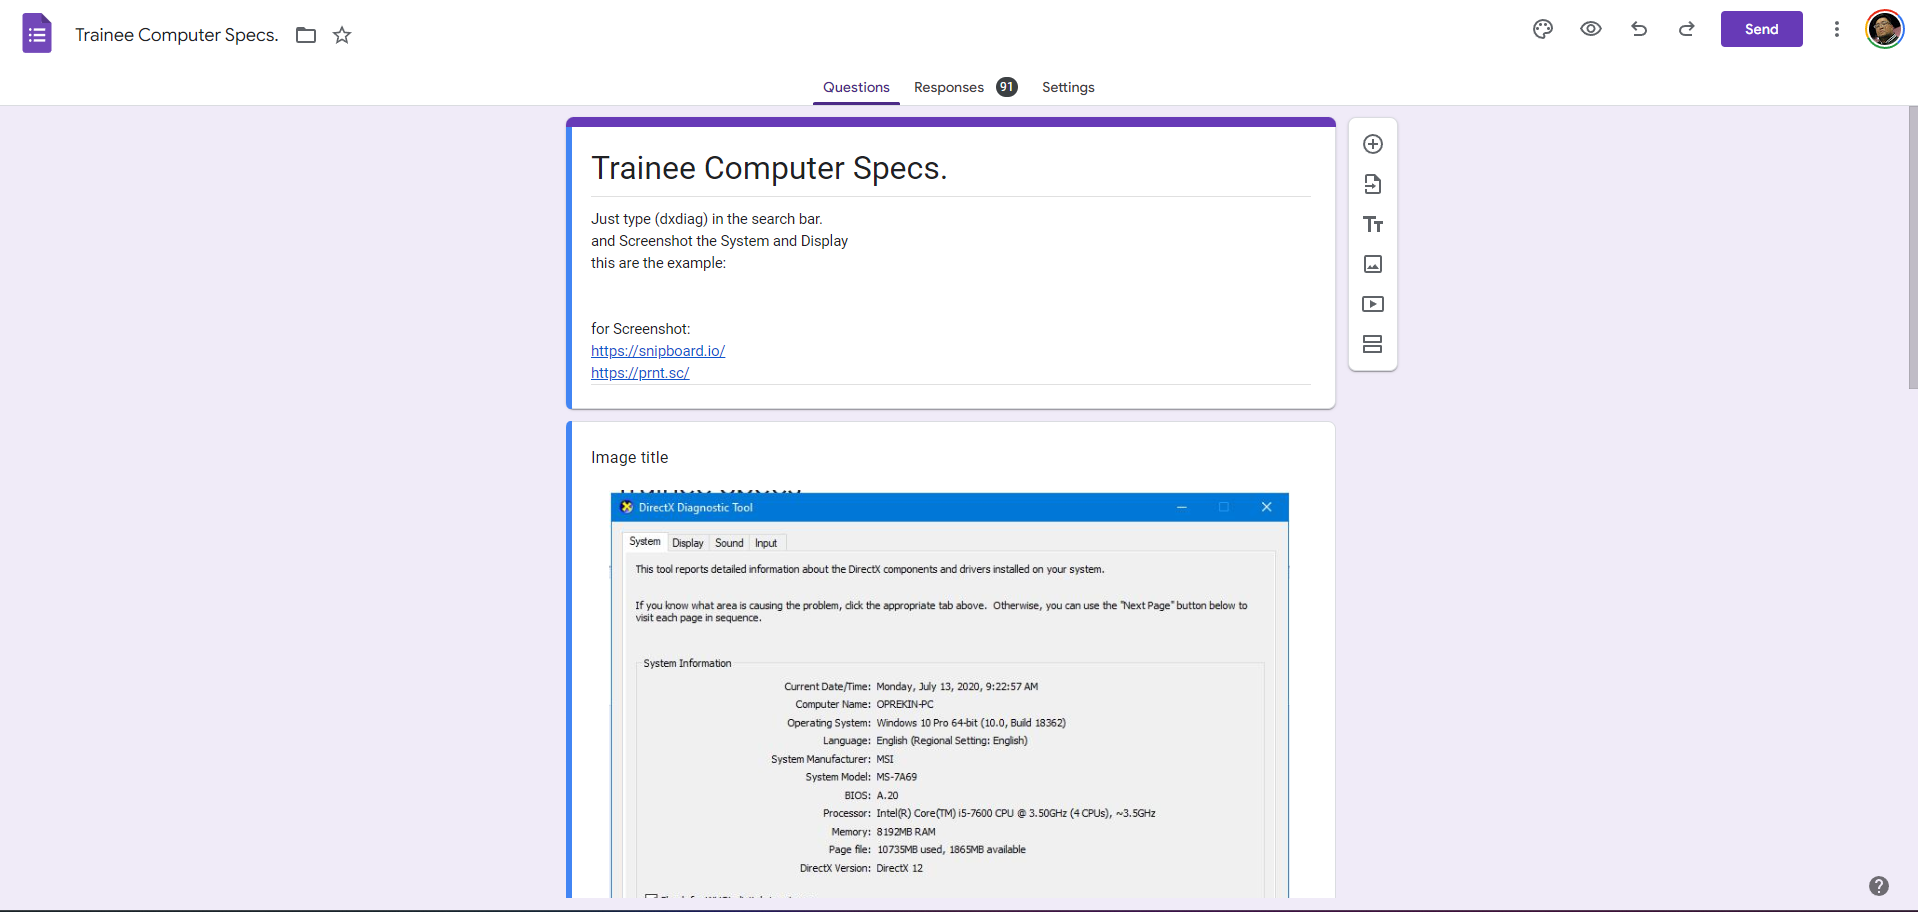Open the Google account avatar

pos(1885,29)
